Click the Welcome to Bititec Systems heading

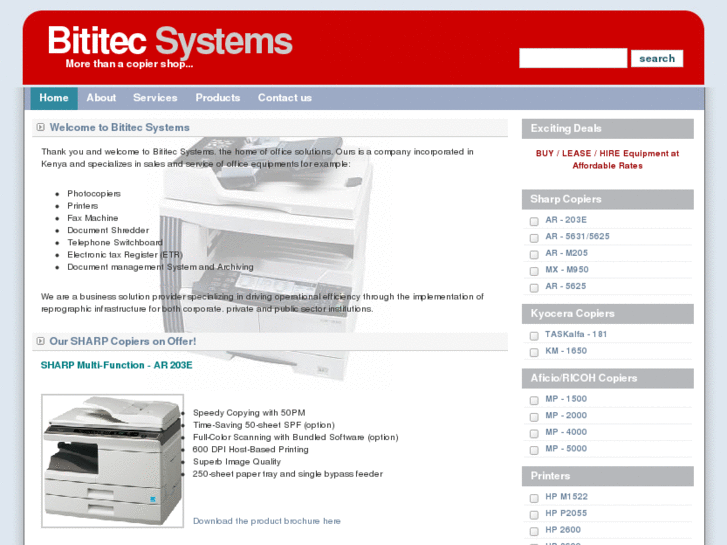coord(120,128)
